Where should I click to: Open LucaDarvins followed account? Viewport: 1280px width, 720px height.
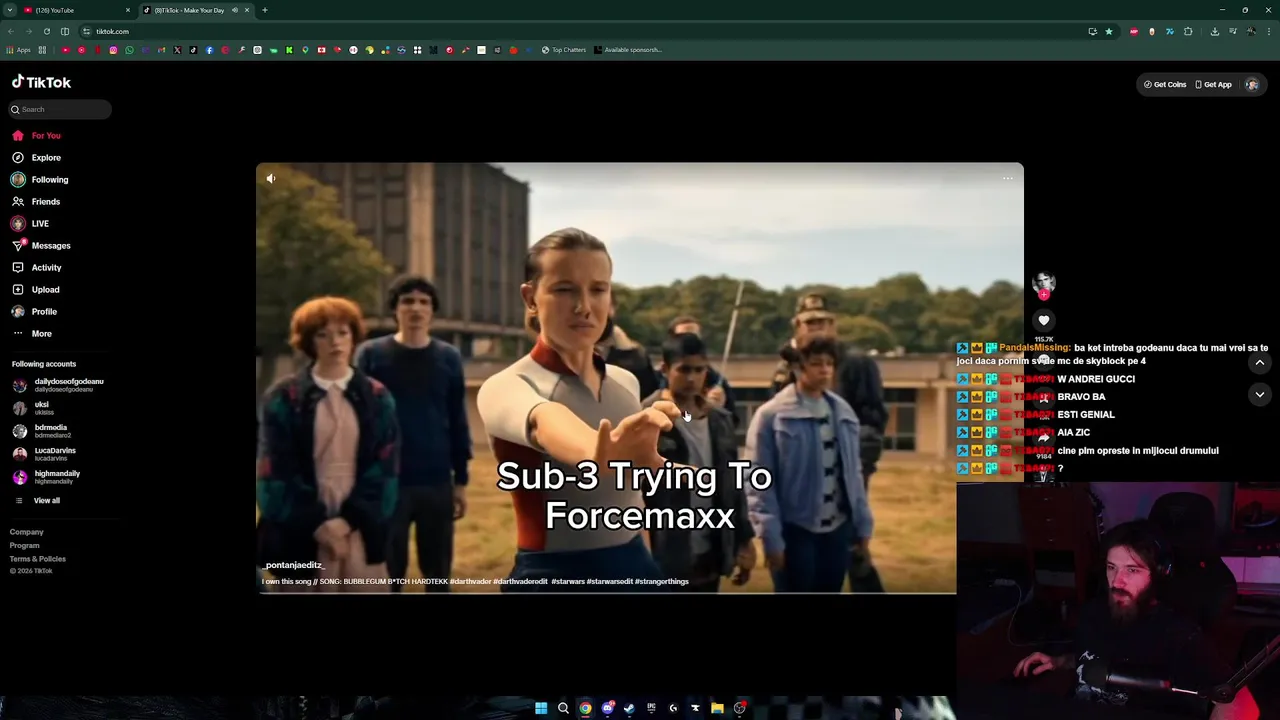coord(44,454)
